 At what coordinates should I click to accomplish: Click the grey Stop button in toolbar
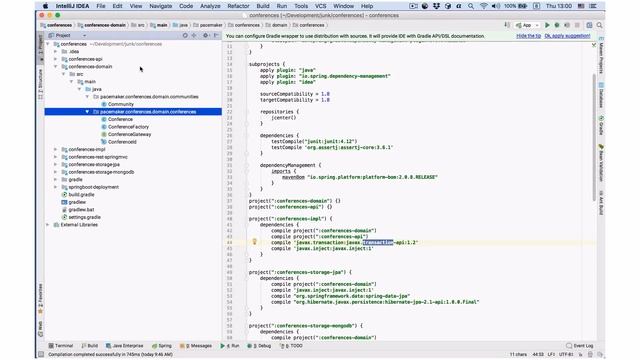[577, 25]
